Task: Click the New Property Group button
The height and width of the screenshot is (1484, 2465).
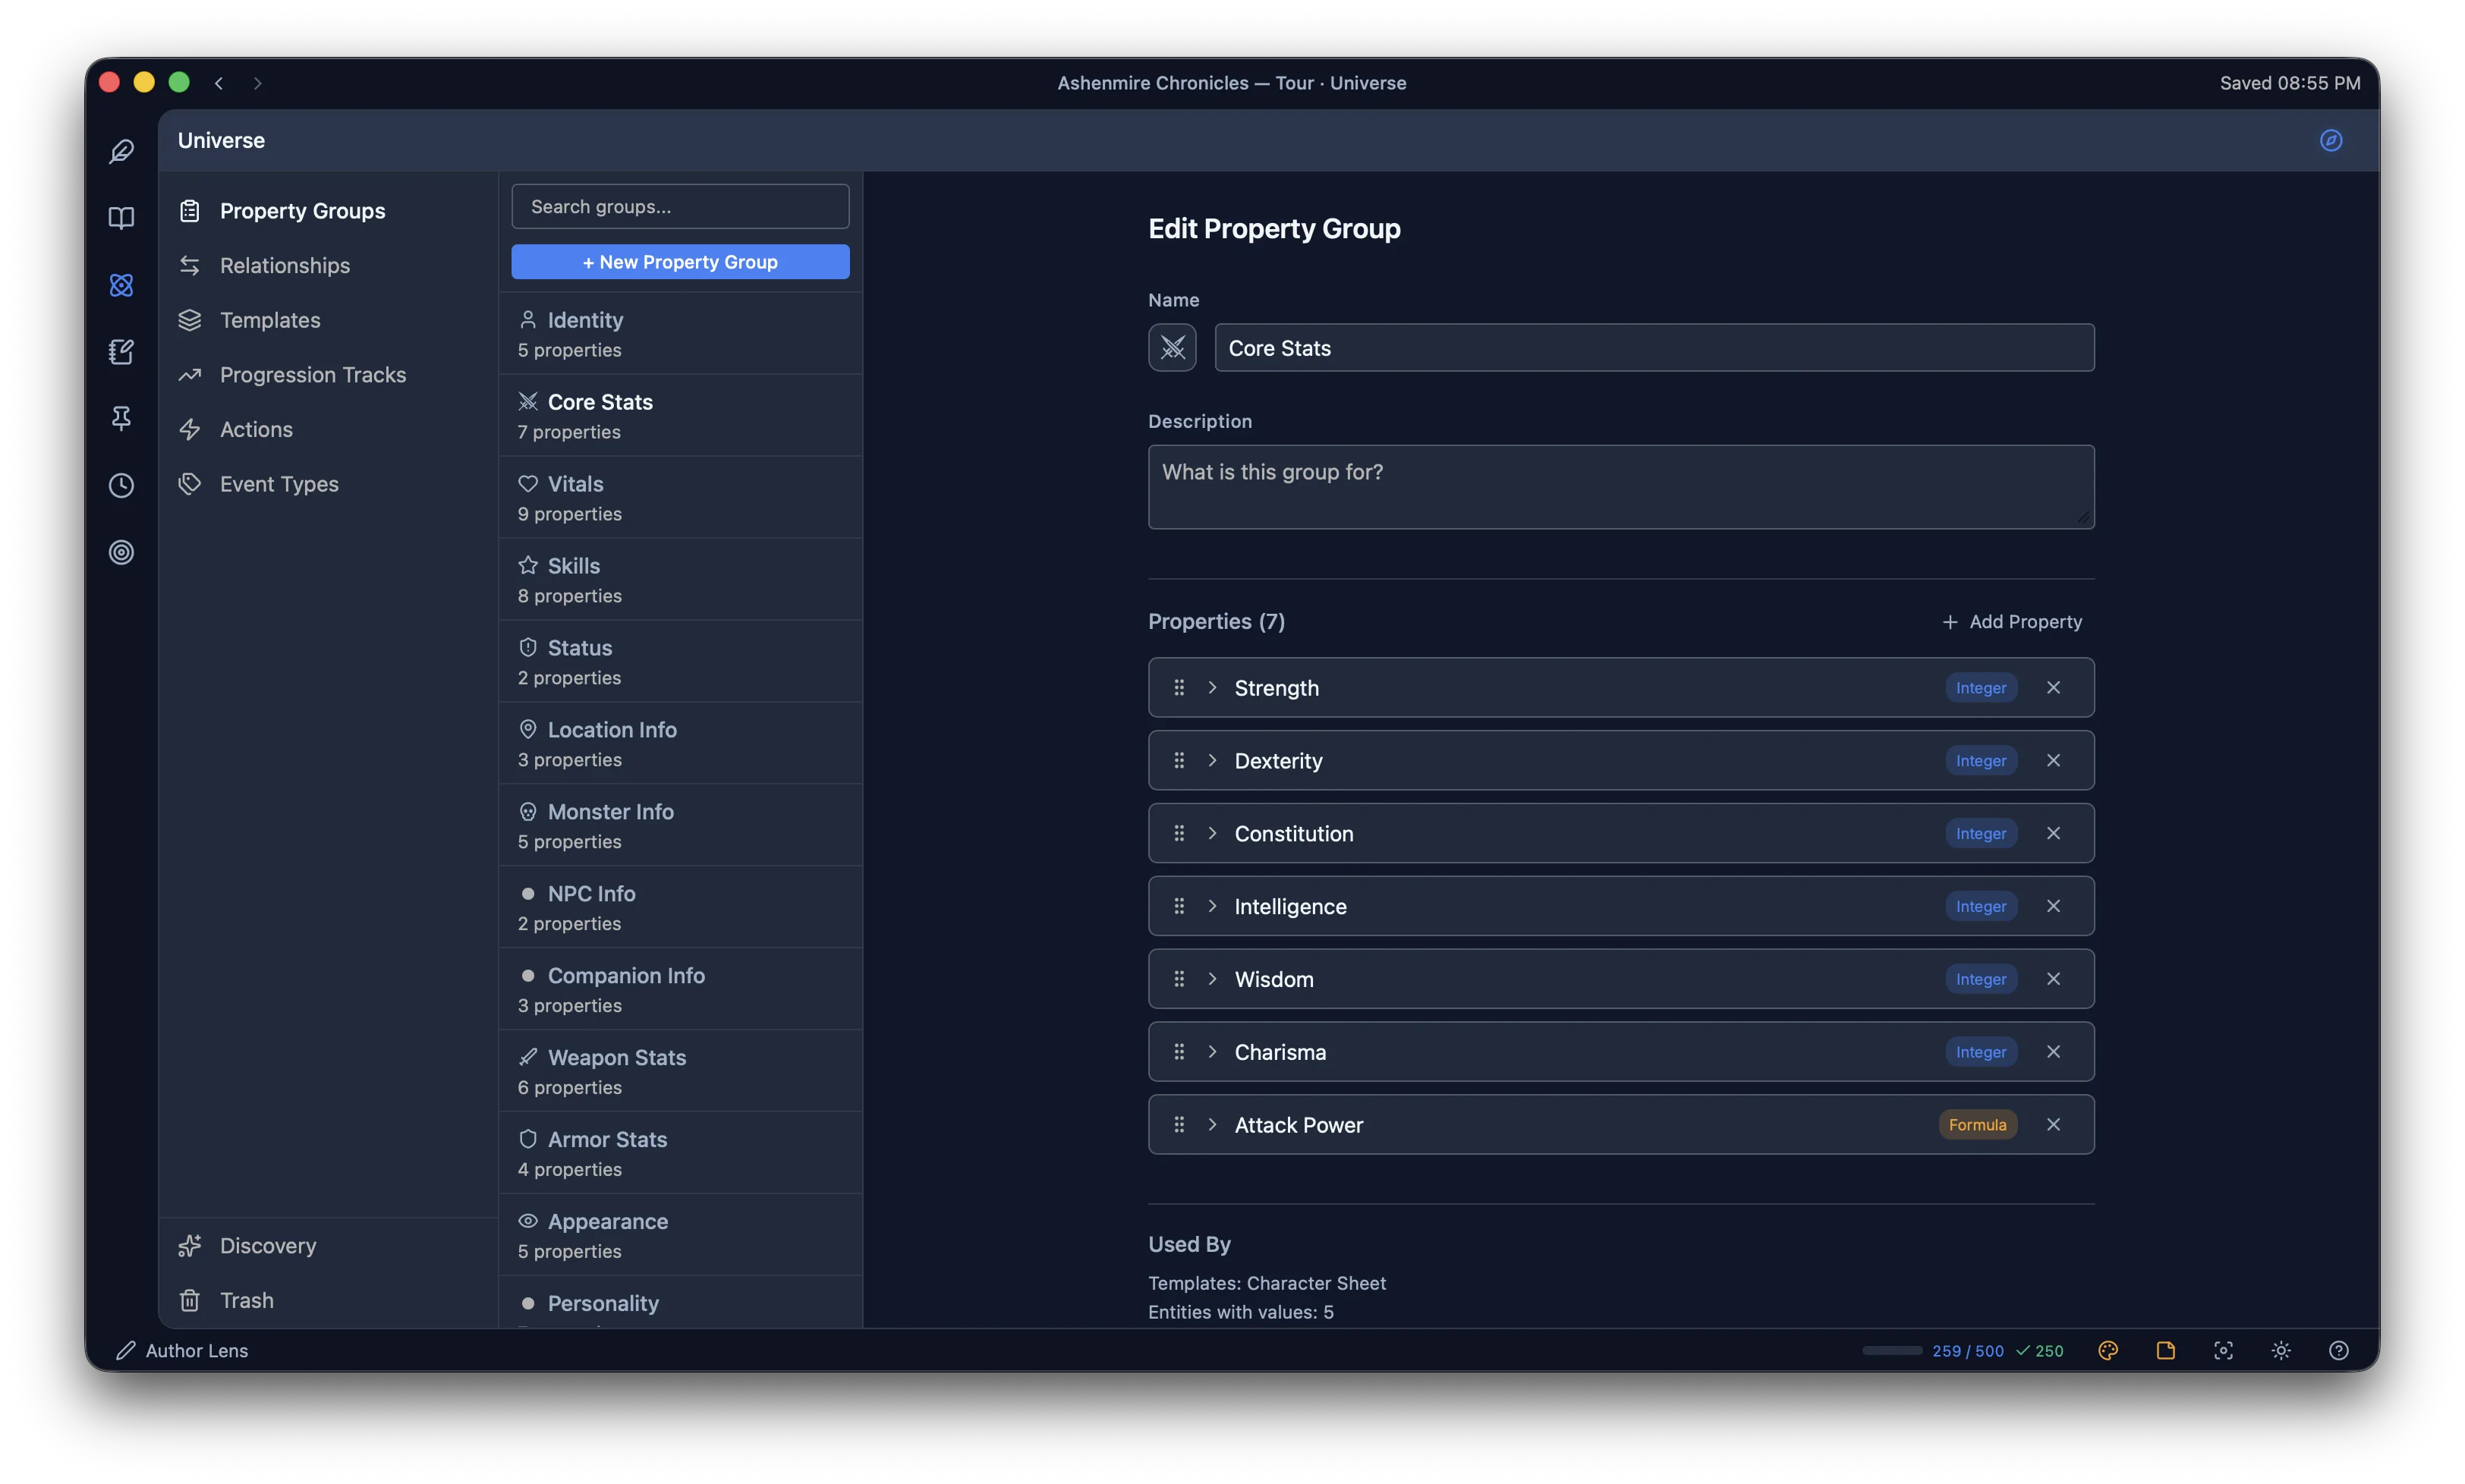Action: (x=680, y=261)
